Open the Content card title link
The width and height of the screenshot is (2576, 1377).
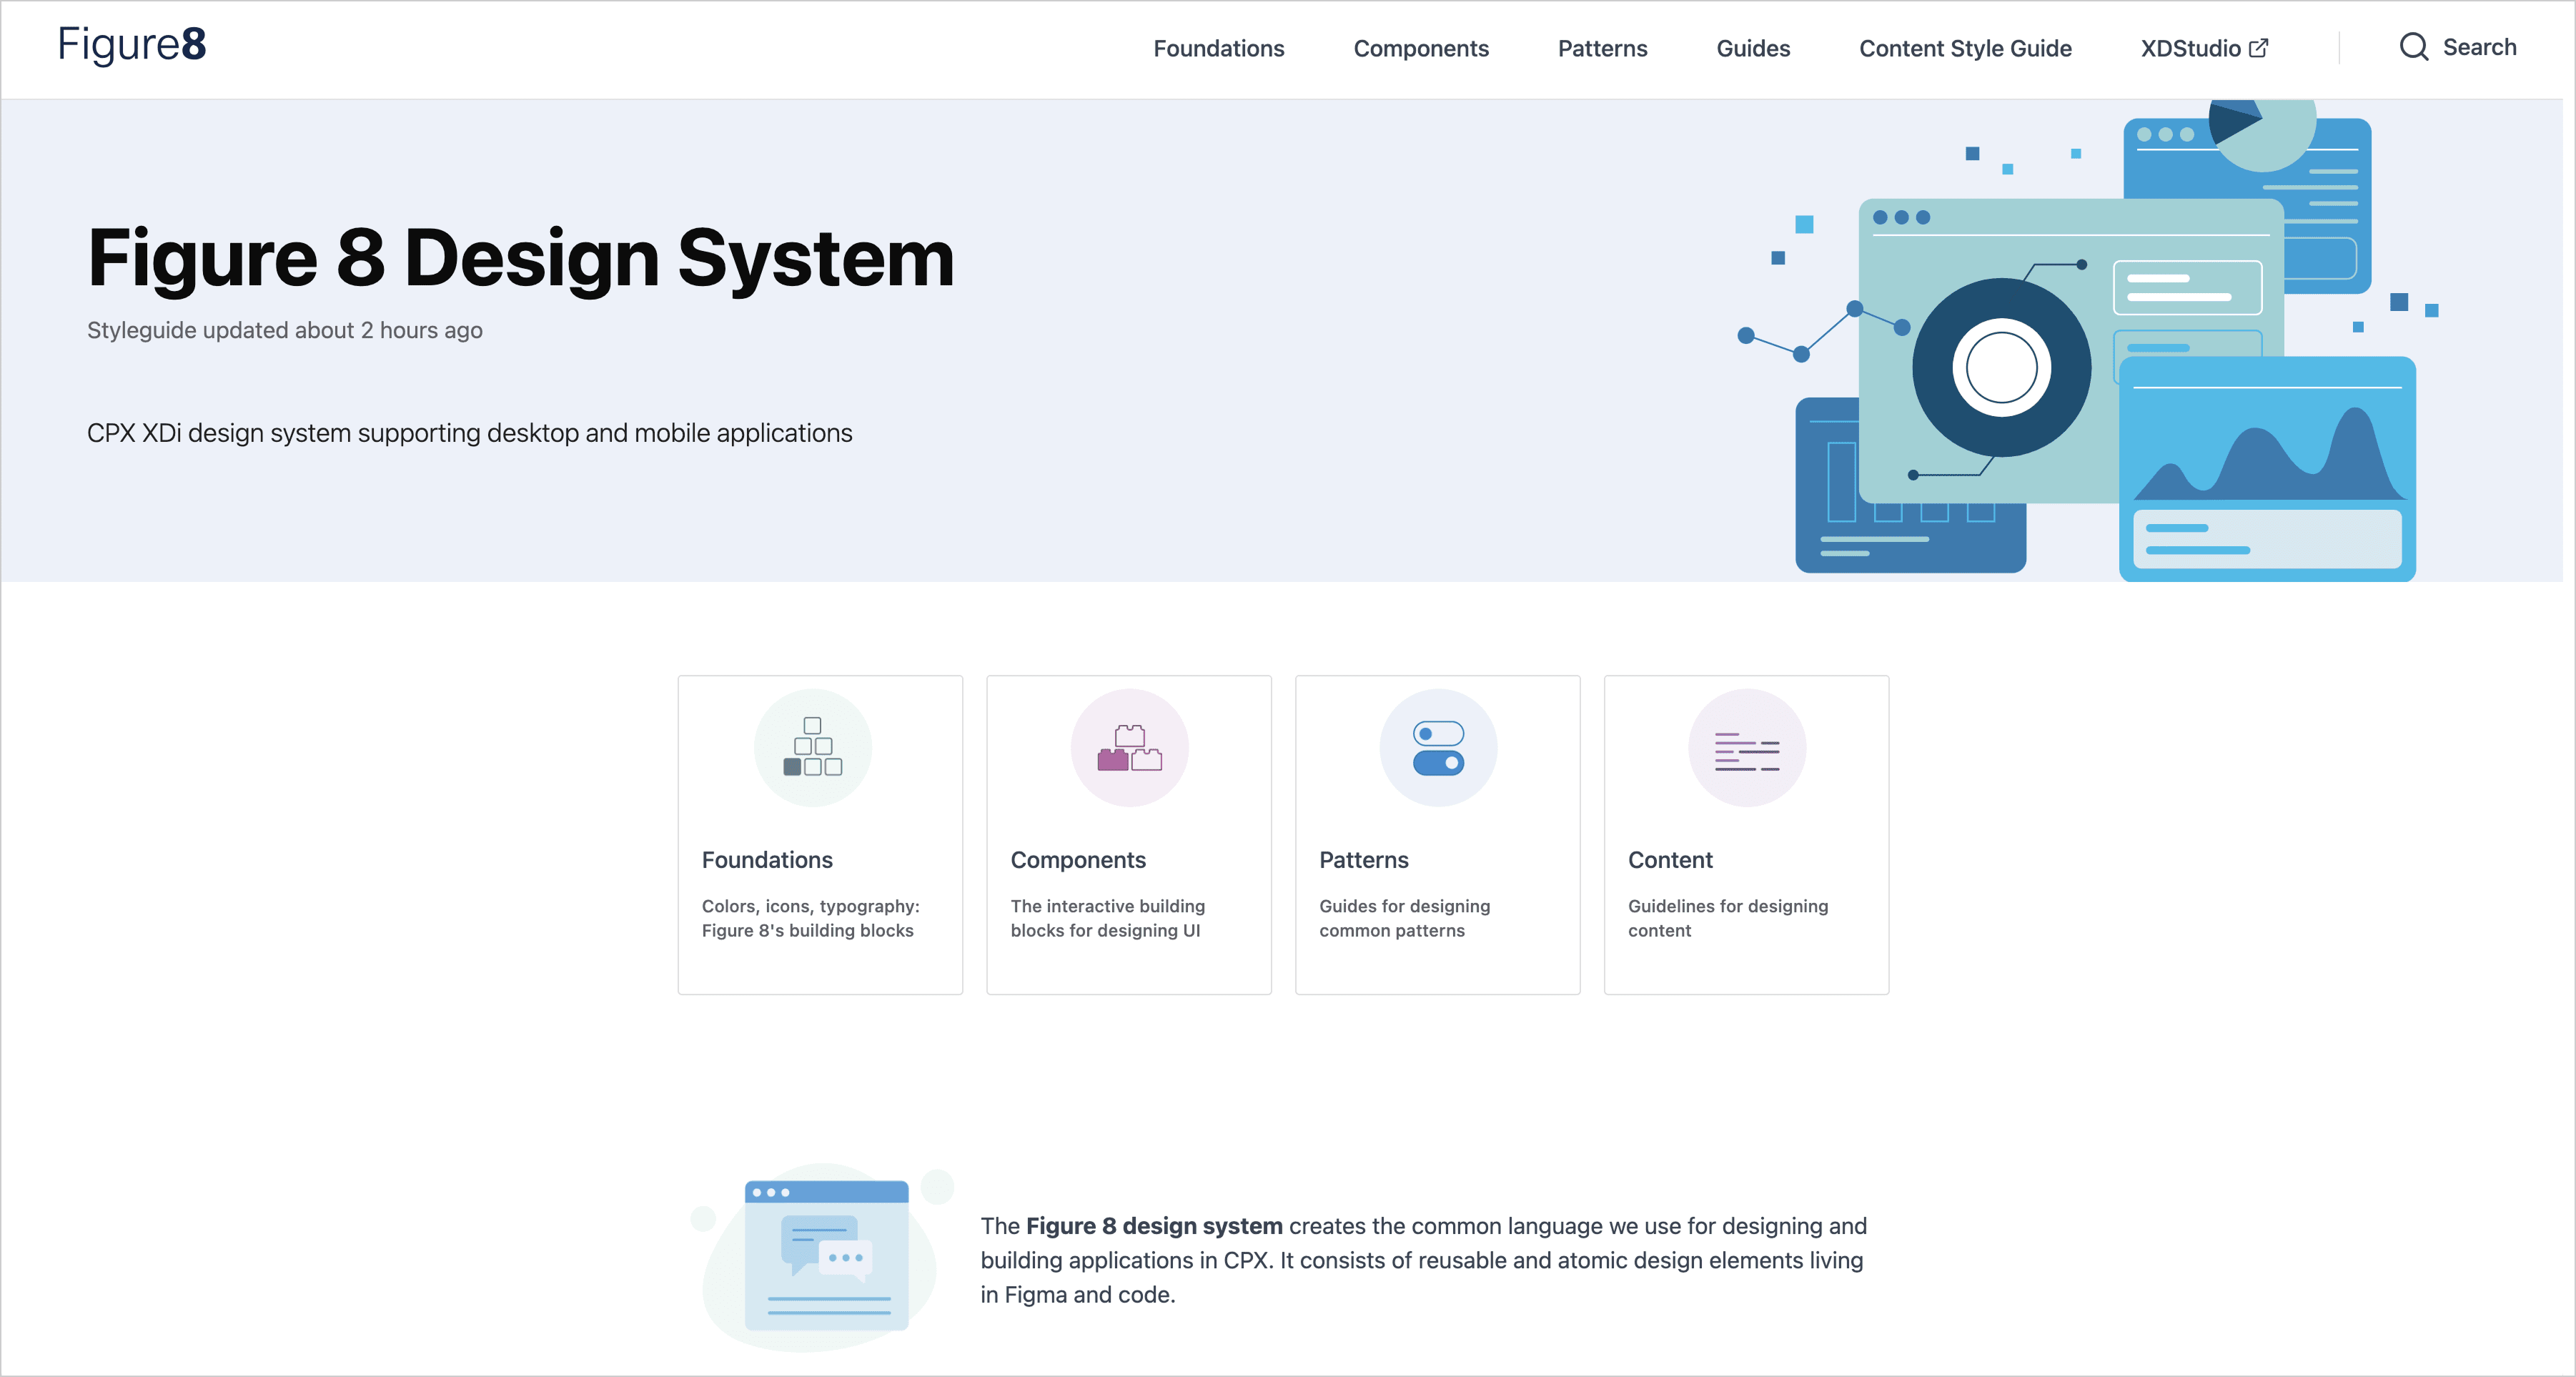[1670, 860]
